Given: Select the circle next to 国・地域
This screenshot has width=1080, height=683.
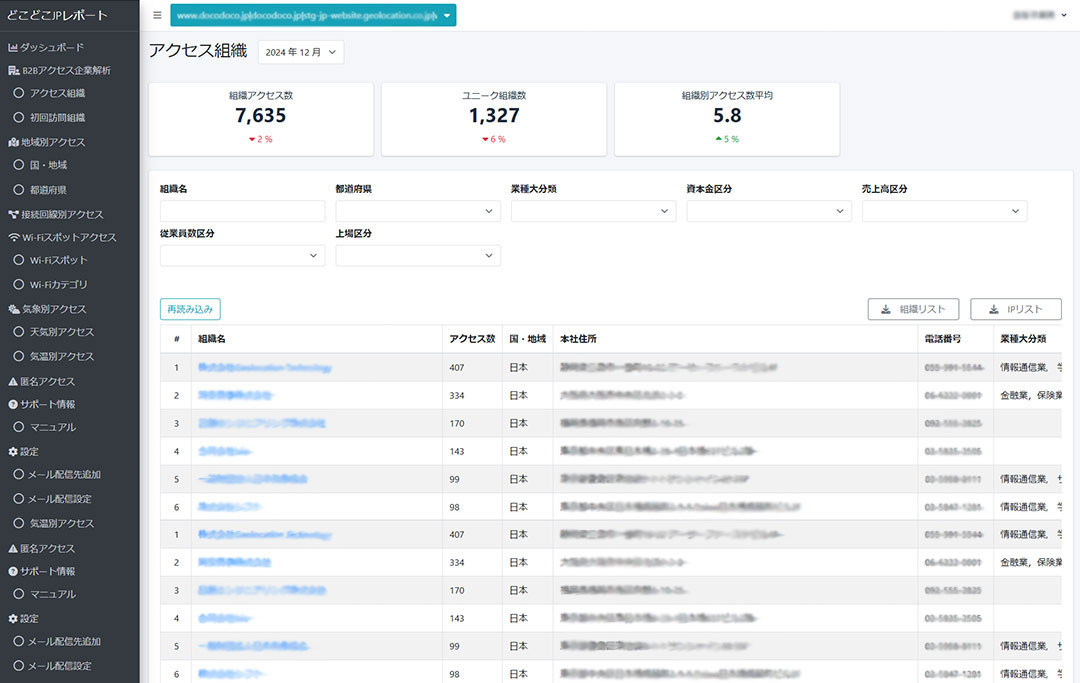Looking at the screenshot, I should click(19, 165).
